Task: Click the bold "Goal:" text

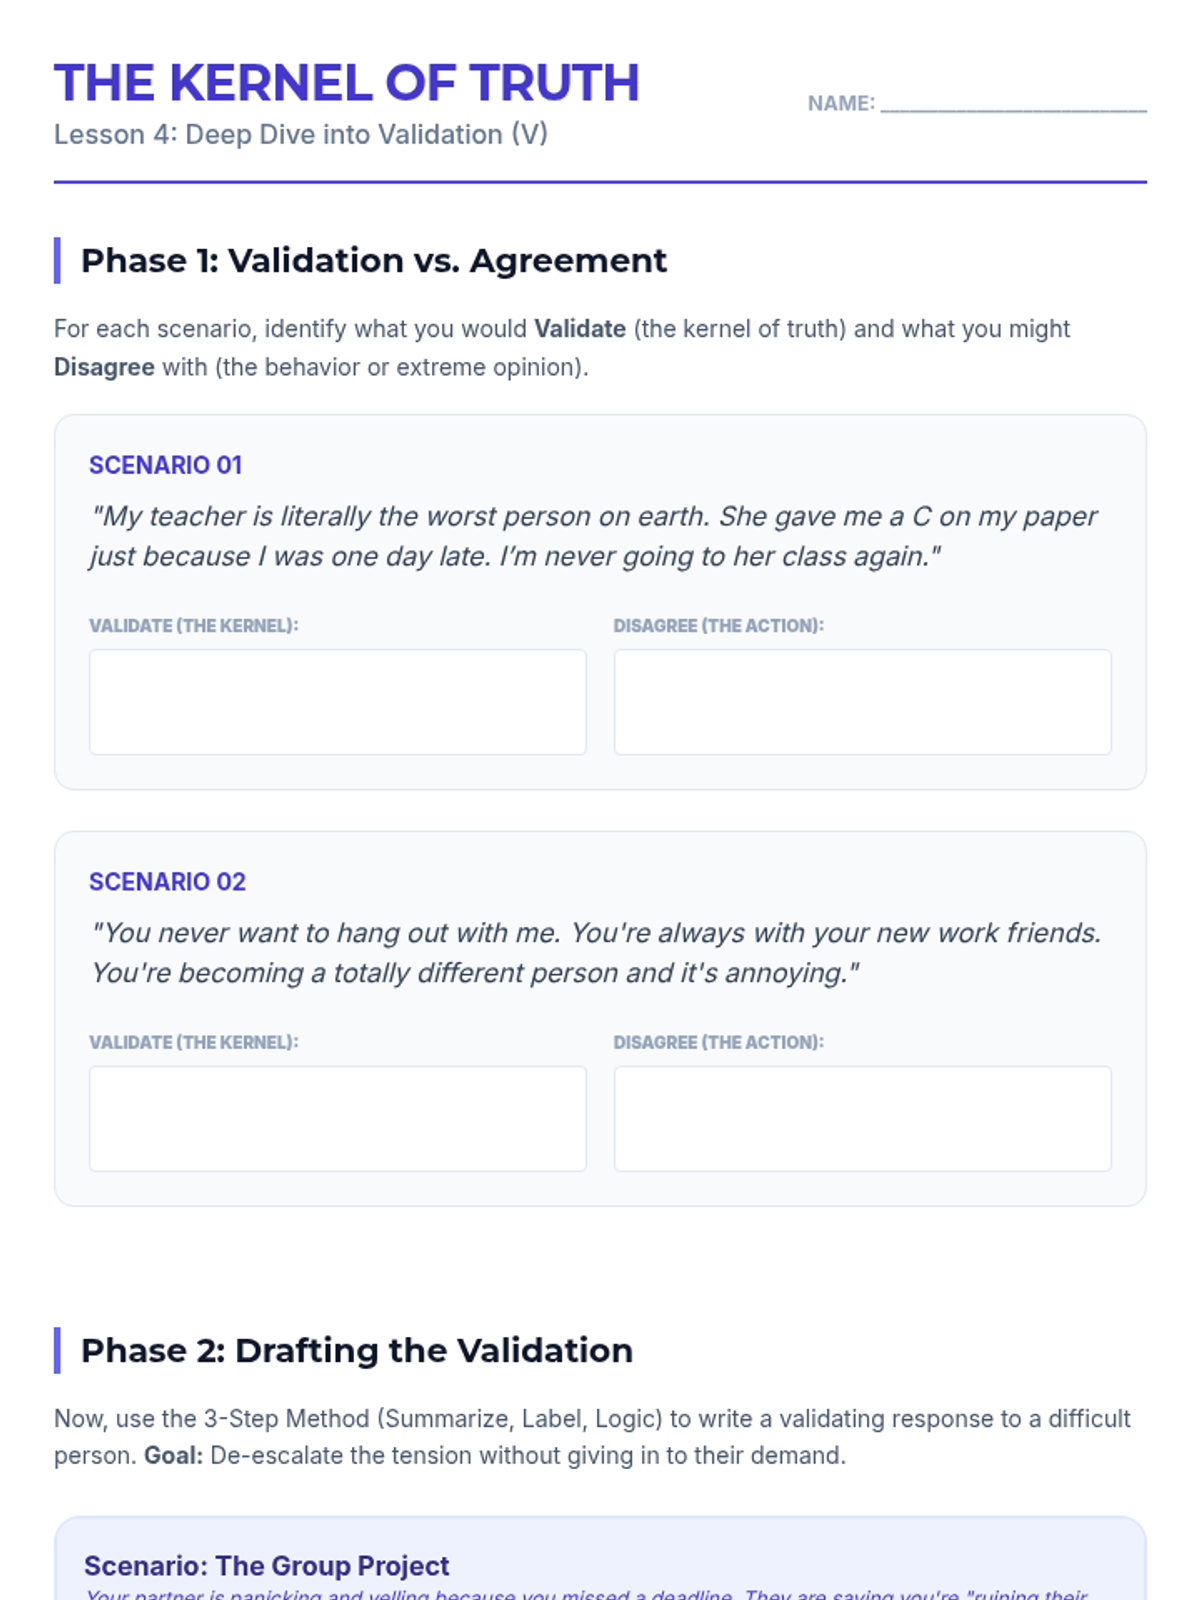Action: point(173,1455)
